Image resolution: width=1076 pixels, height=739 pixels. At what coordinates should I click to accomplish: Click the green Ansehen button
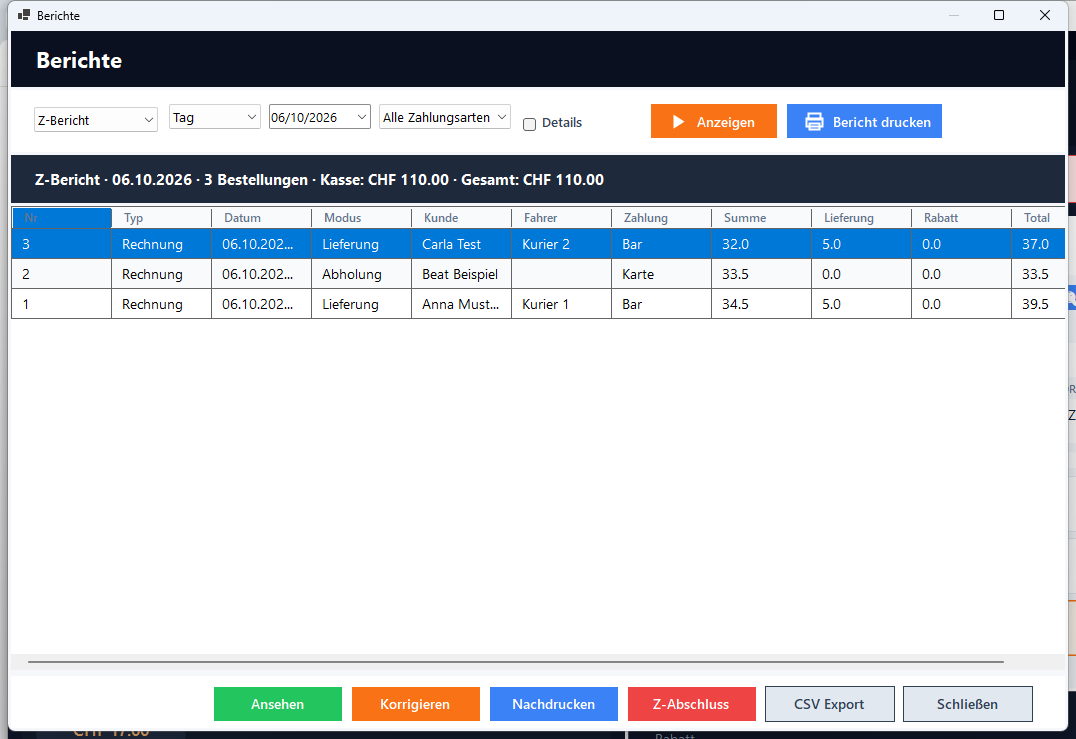[278, 704]
